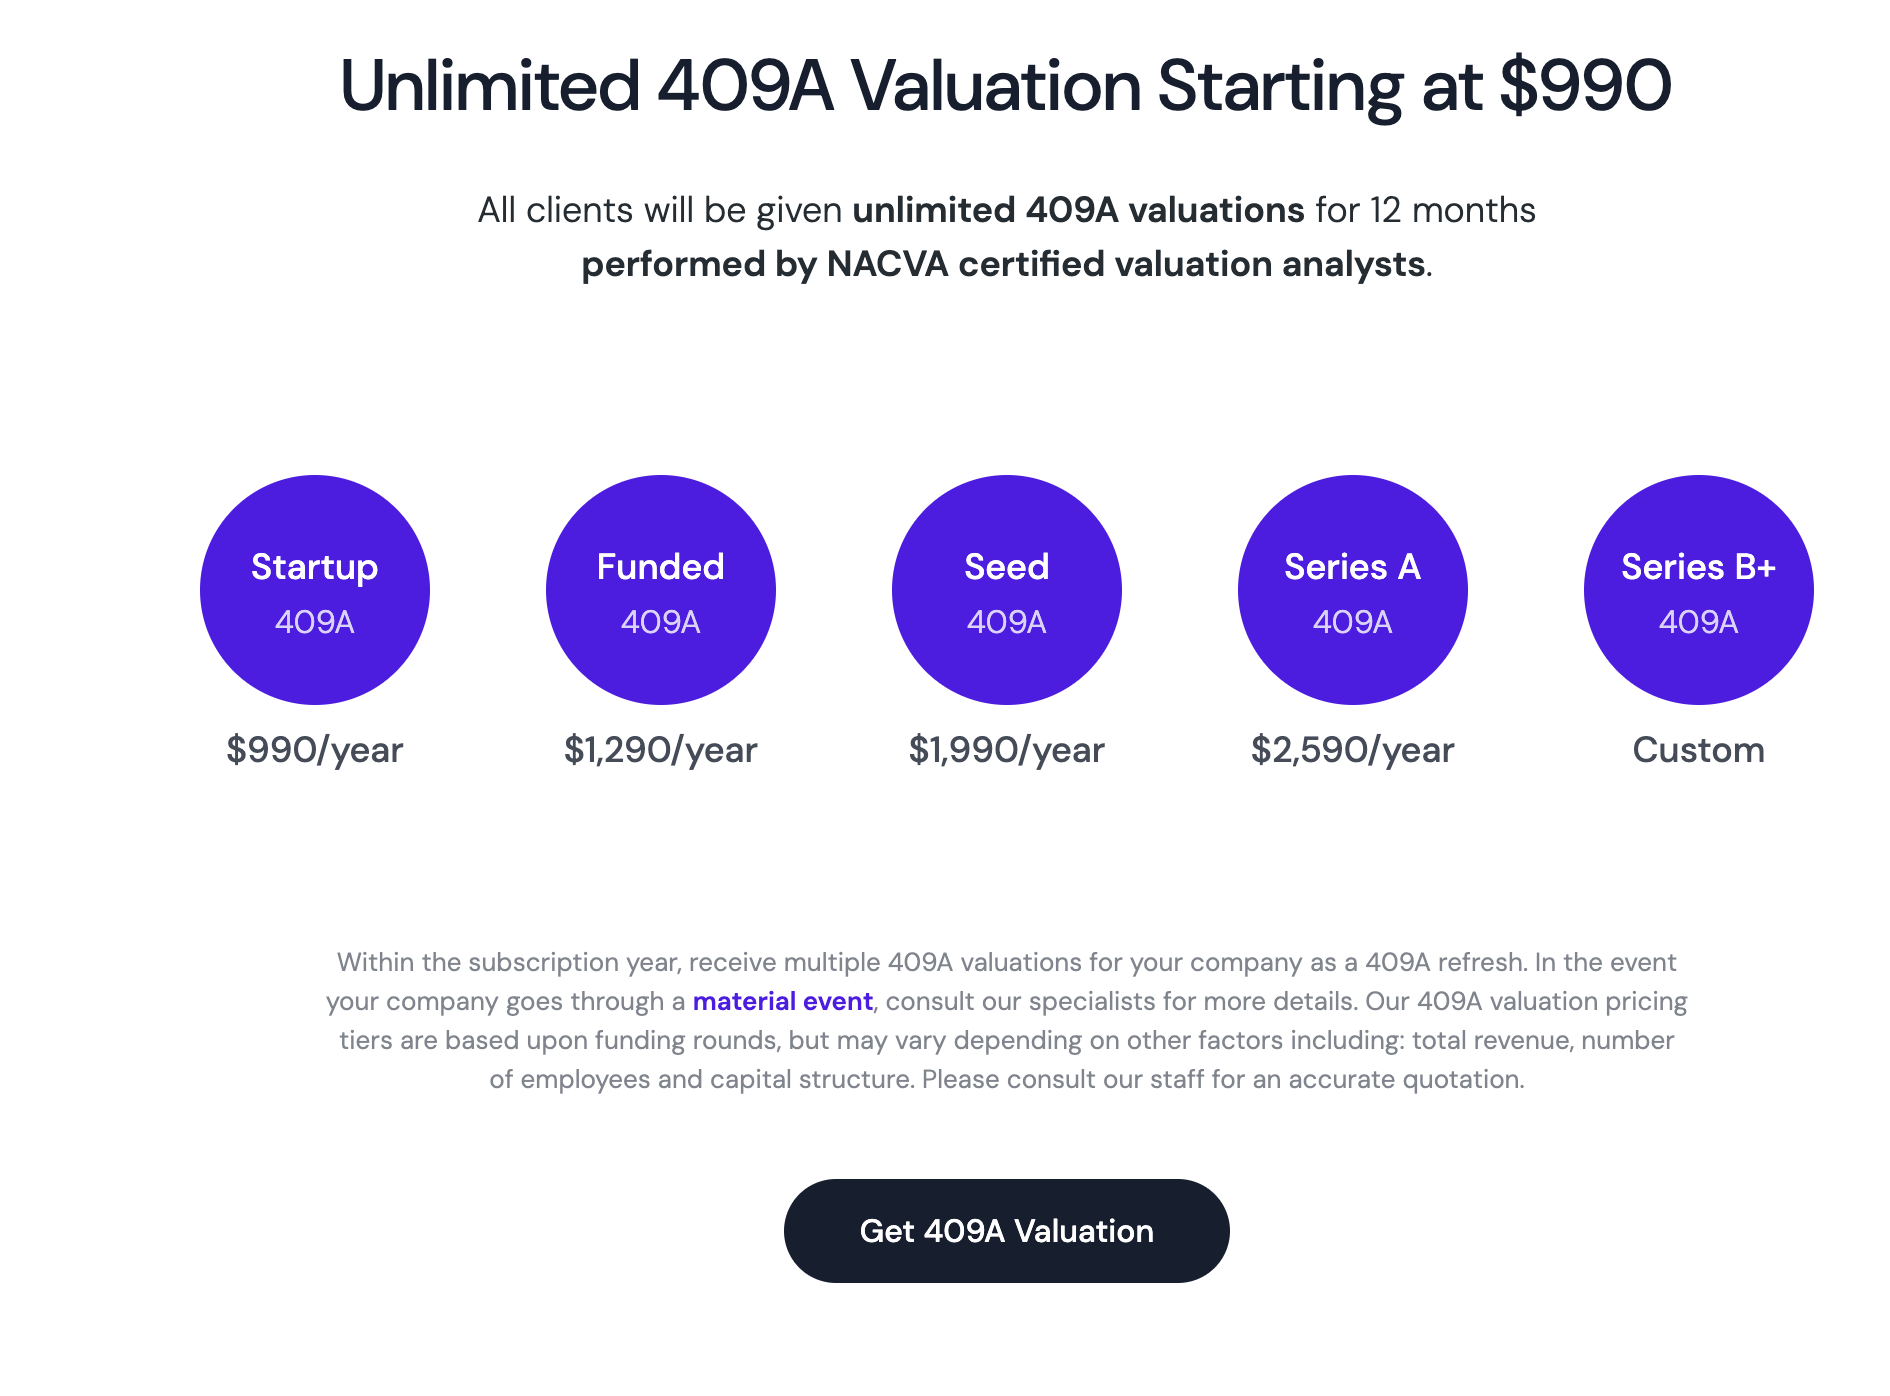Open the material event link
The width and height of the screenshot is (1890, 1396).
(x=783, y=1001)
